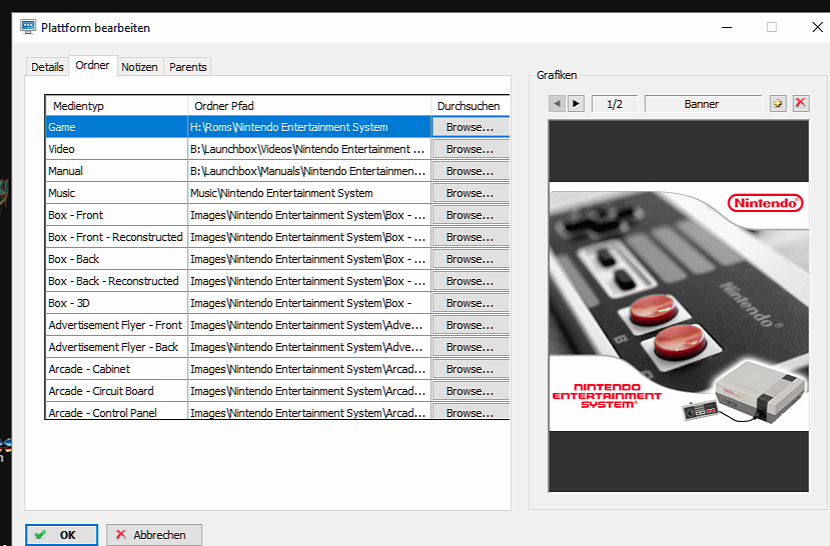The image size is (830, 546).
Task: Click the Medientyp column header
Action: pos(116,106)
